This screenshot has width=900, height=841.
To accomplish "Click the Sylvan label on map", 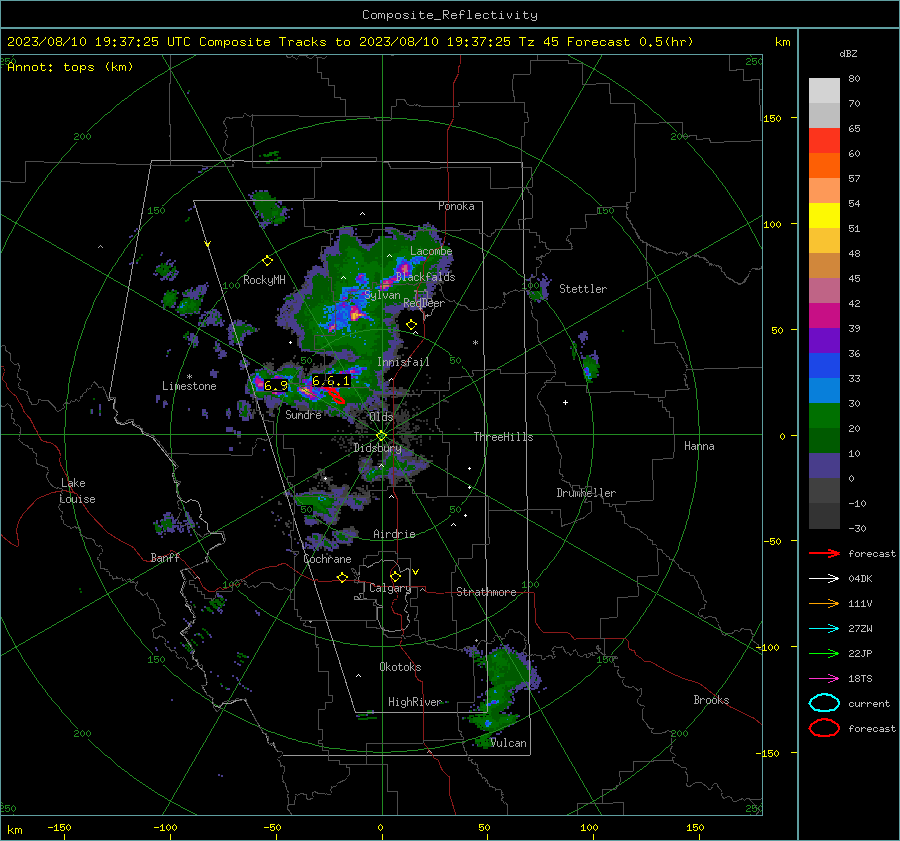I will 382,295.
